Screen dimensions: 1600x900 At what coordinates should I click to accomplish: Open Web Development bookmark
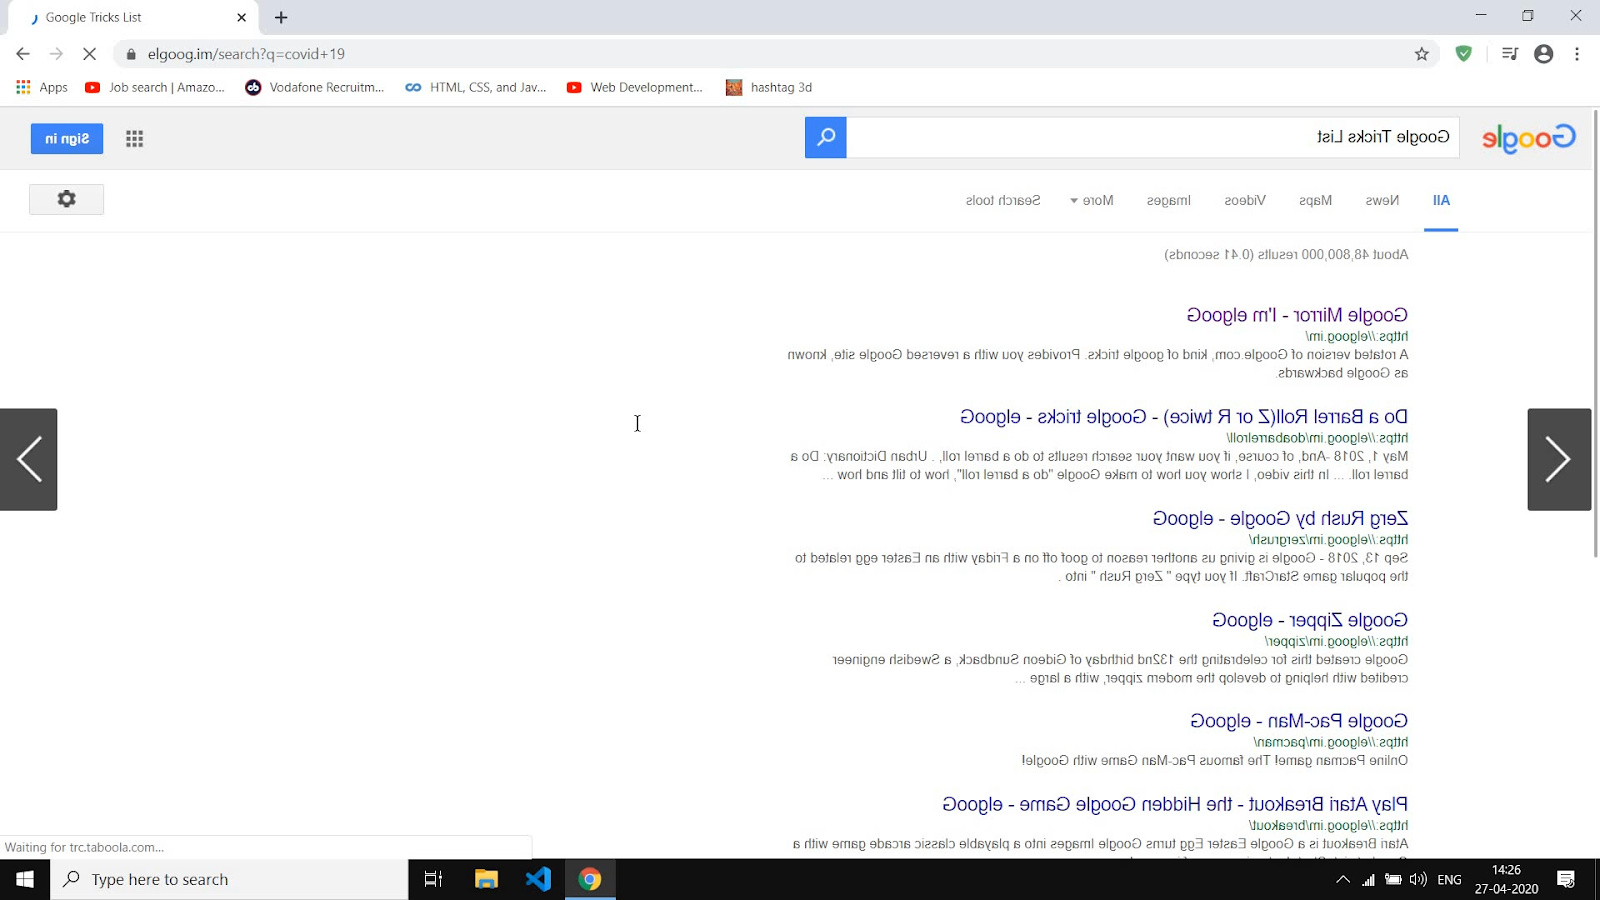coord(635,87)
